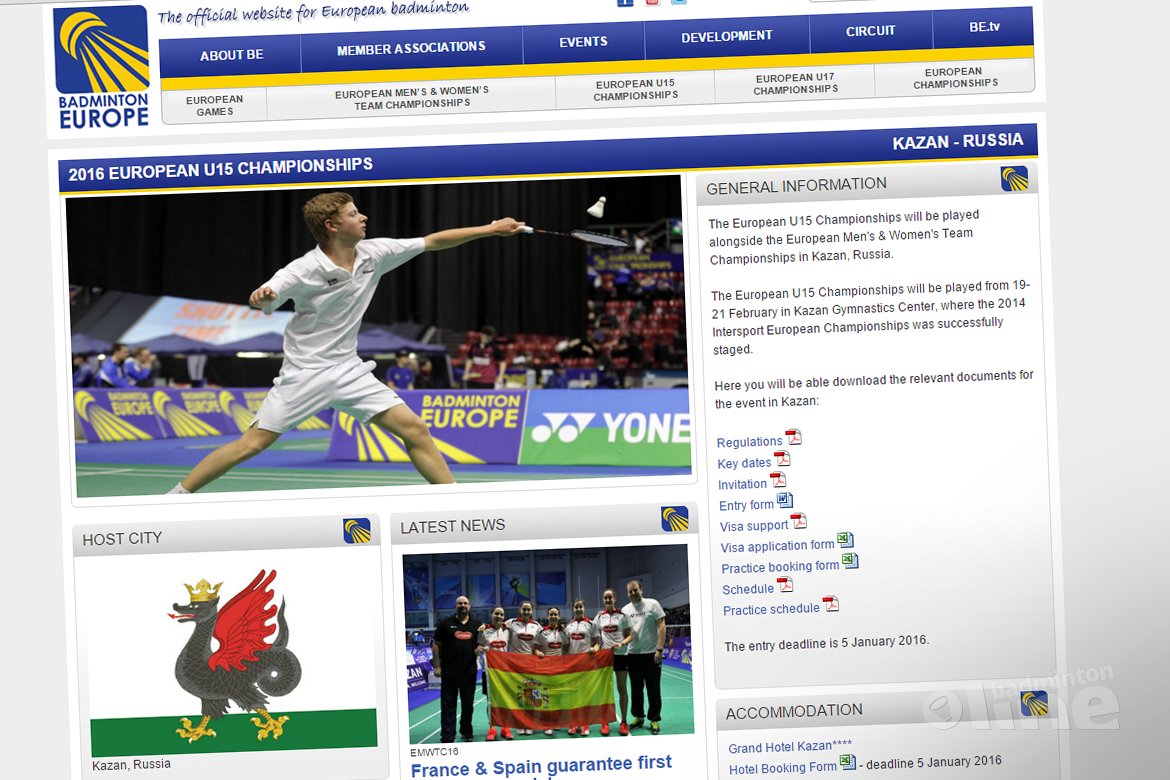Open the Schedule link

[x=748, y=589]
